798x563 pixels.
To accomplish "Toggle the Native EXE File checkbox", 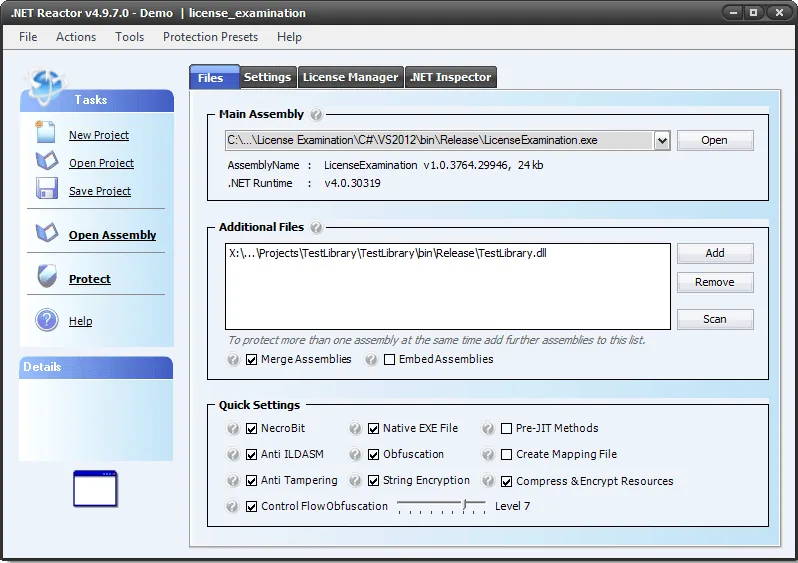I will point(374,429).
